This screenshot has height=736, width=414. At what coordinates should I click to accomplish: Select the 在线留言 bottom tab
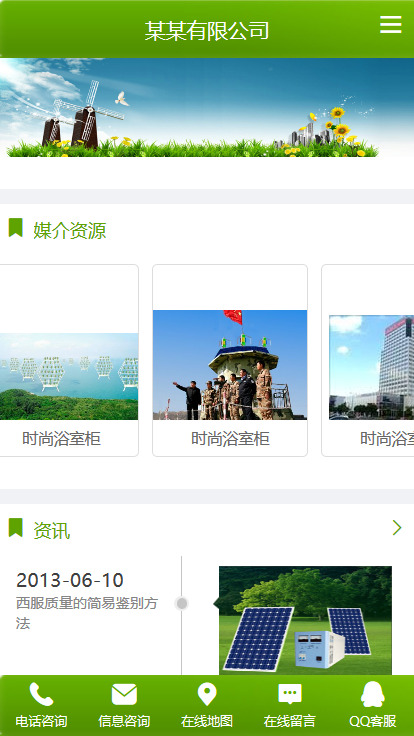(290, 721)
